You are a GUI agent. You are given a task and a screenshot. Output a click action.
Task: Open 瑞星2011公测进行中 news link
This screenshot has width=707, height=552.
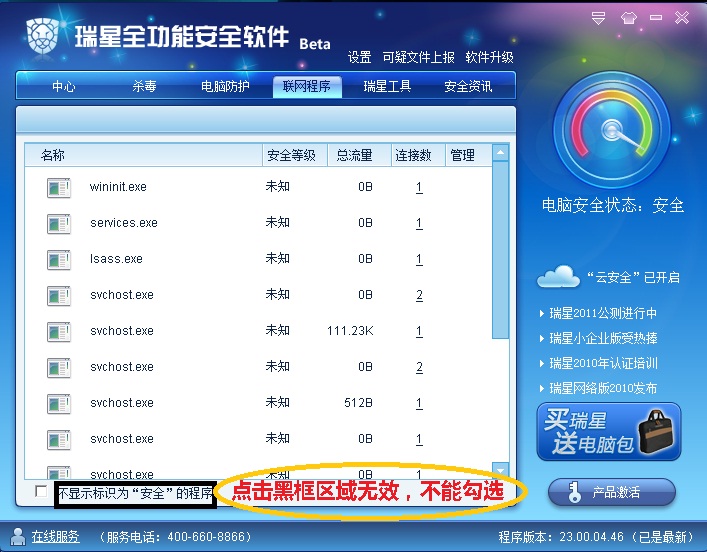tap(603, 313)
